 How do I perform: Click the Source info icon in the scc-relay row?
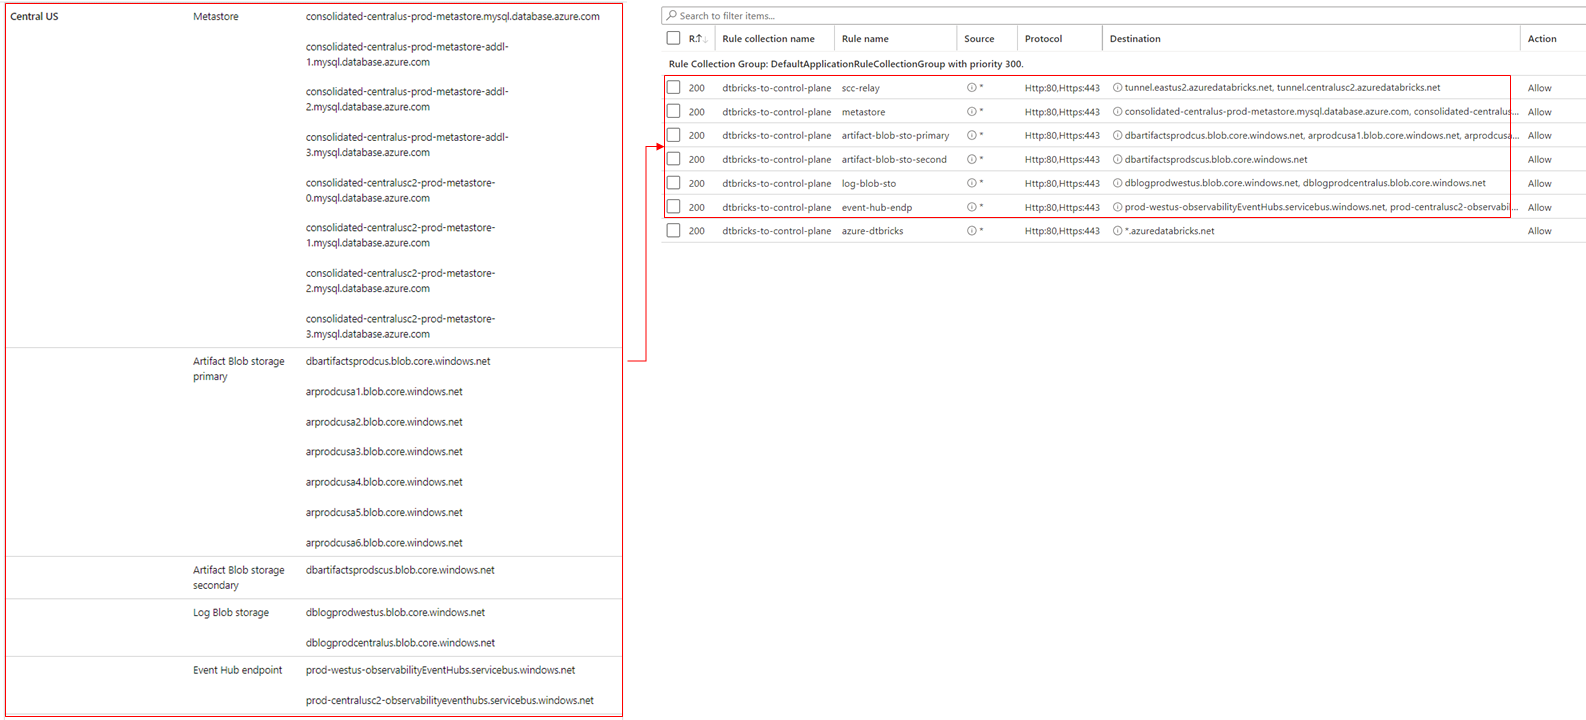tap(971, 88)
